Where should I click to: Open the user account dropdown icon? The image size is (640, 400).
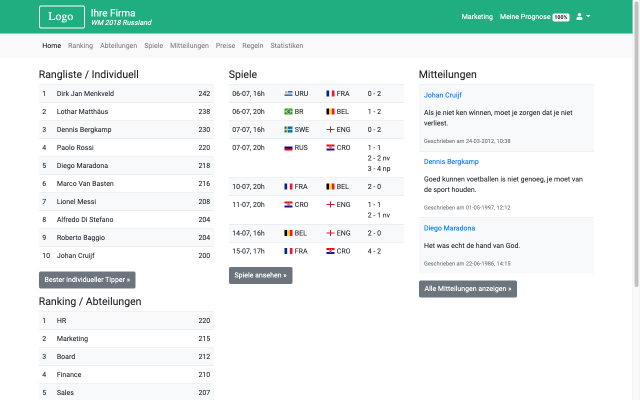(x=583, y=17)
